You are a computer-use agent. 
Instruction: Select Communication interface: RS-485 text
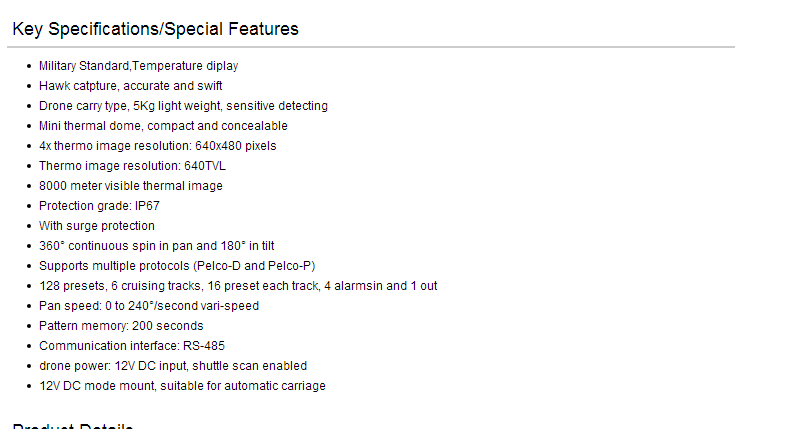(131, 346)
